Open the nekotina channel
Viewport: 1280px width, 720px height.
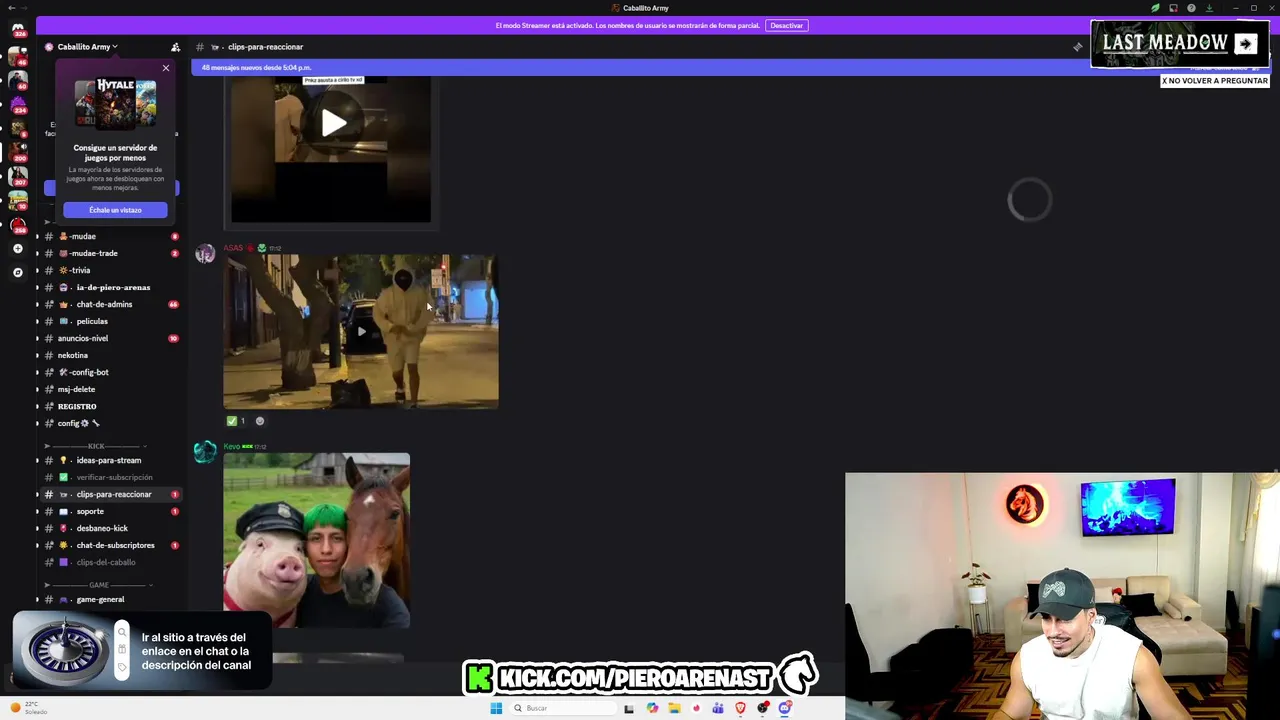[110, 355]
